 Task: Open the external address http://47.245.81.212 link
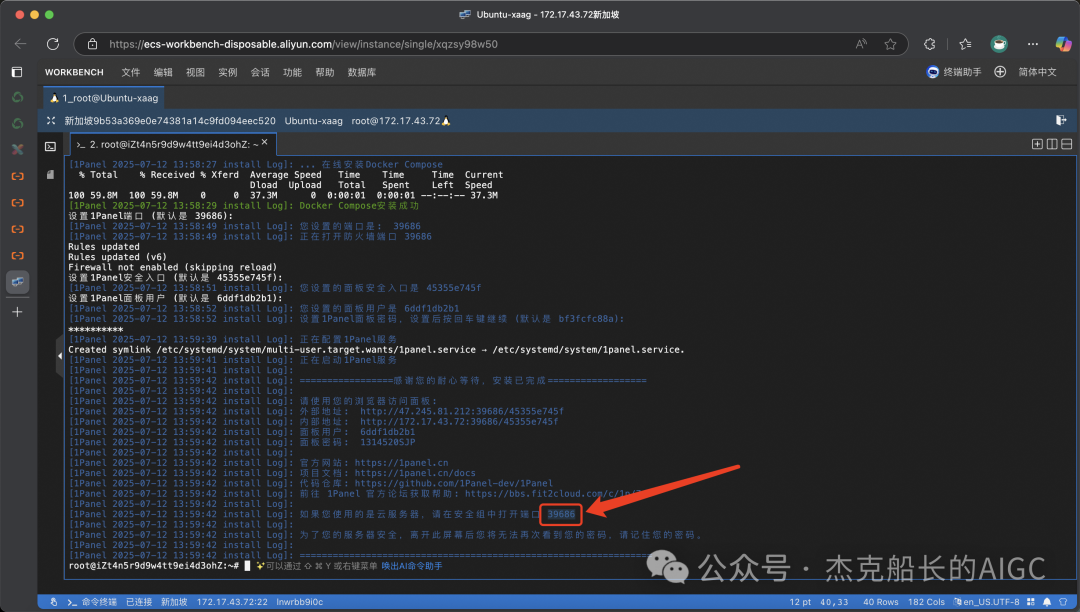click(x=461, y=412)
